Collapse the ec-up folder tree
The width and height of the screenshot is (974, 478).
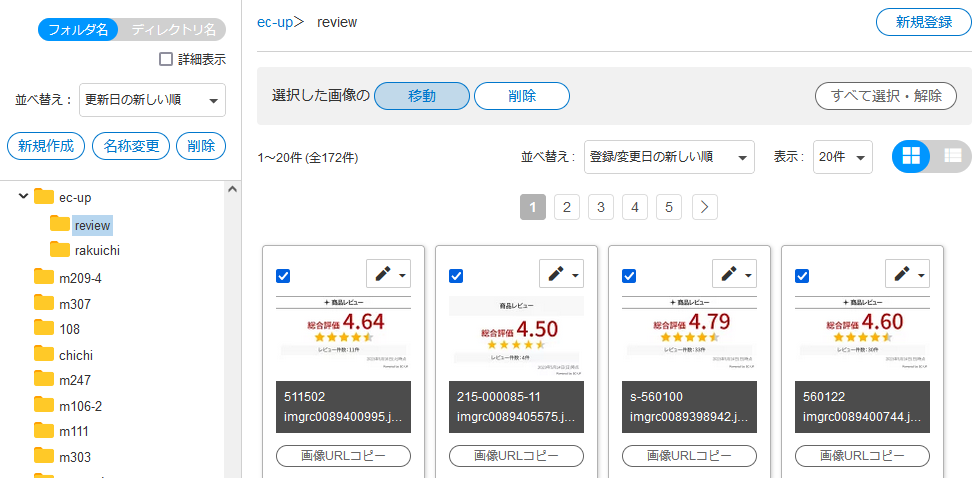click(23, 196)
